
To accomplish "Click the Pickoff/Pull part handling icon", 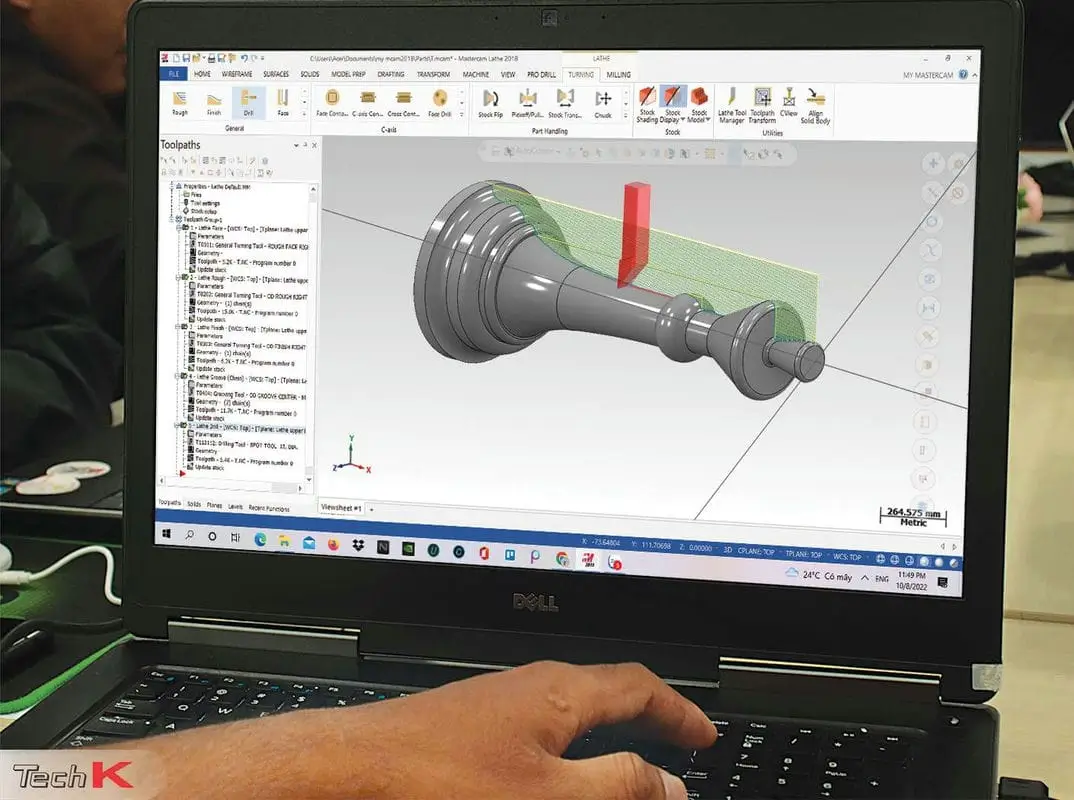I will tap(527, 105).
